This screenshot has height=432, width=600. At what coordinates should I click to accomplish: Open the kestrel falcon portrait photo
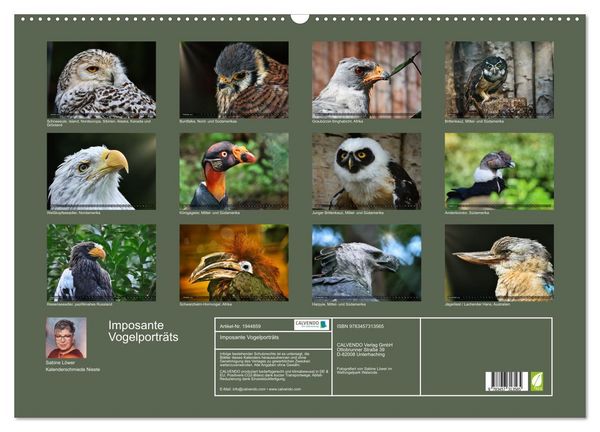(234, 80)
